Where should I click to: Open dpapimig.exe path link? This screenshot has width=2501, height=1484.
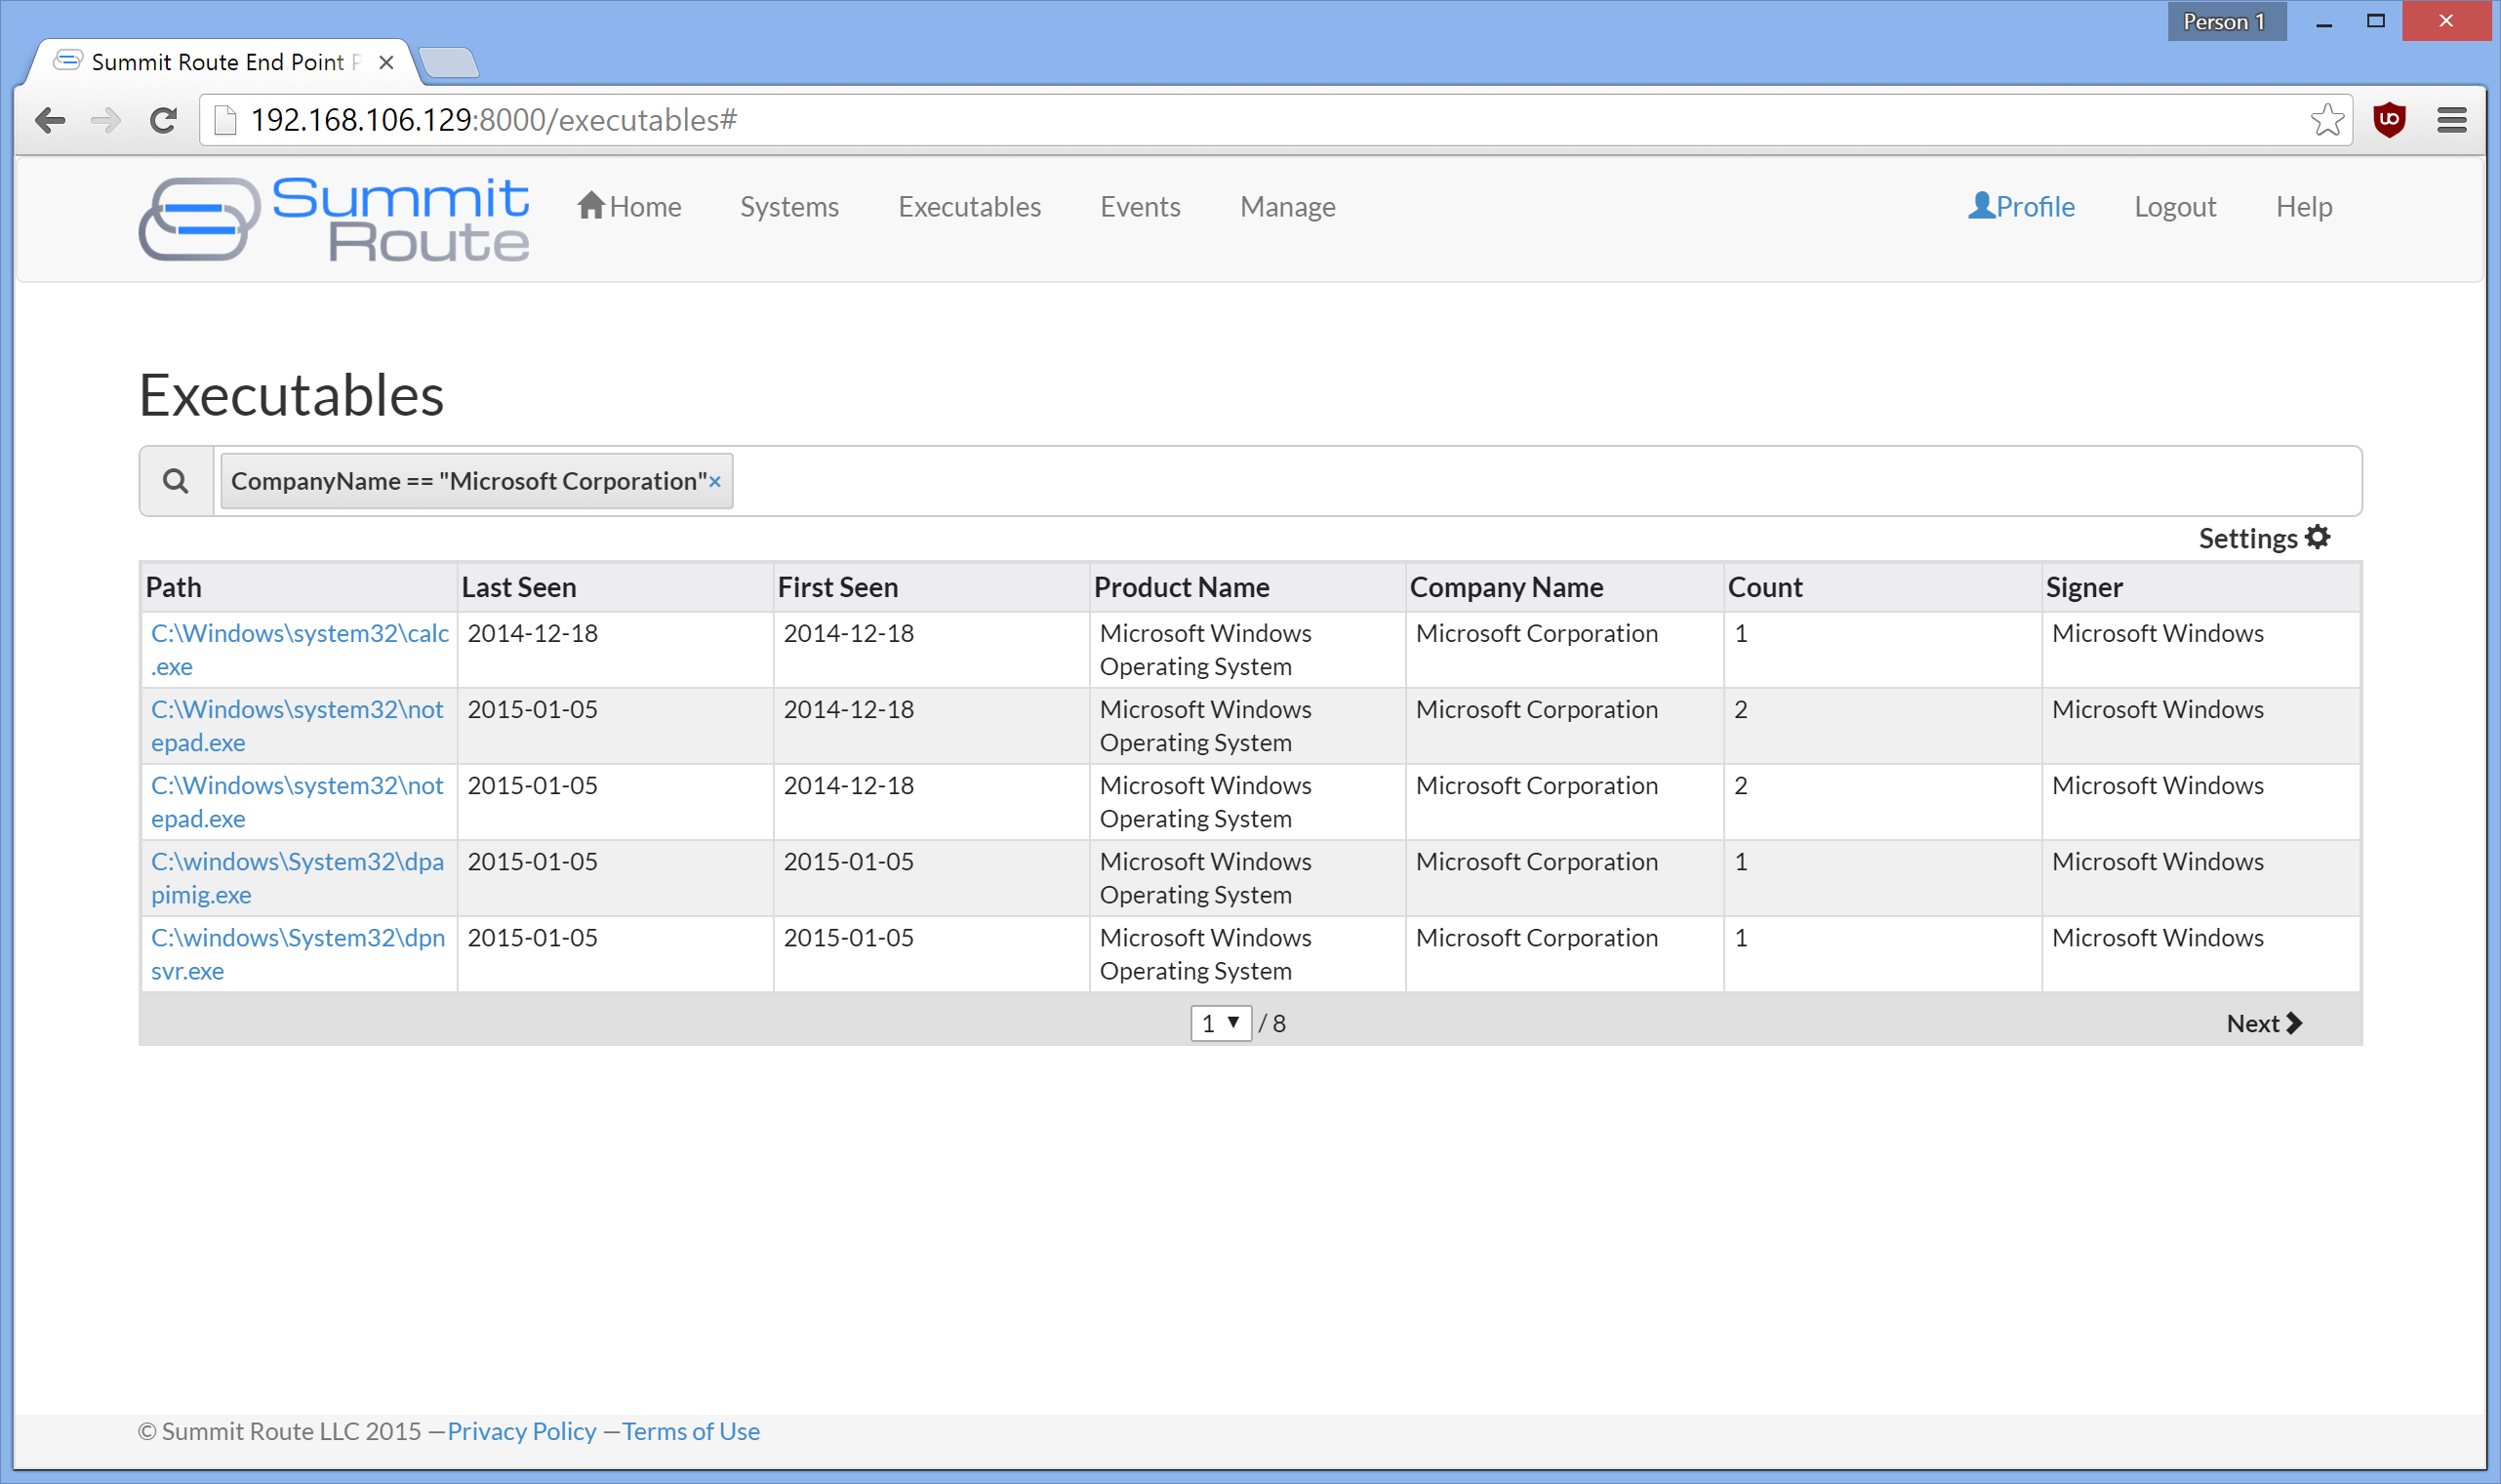tap(297, 878)
